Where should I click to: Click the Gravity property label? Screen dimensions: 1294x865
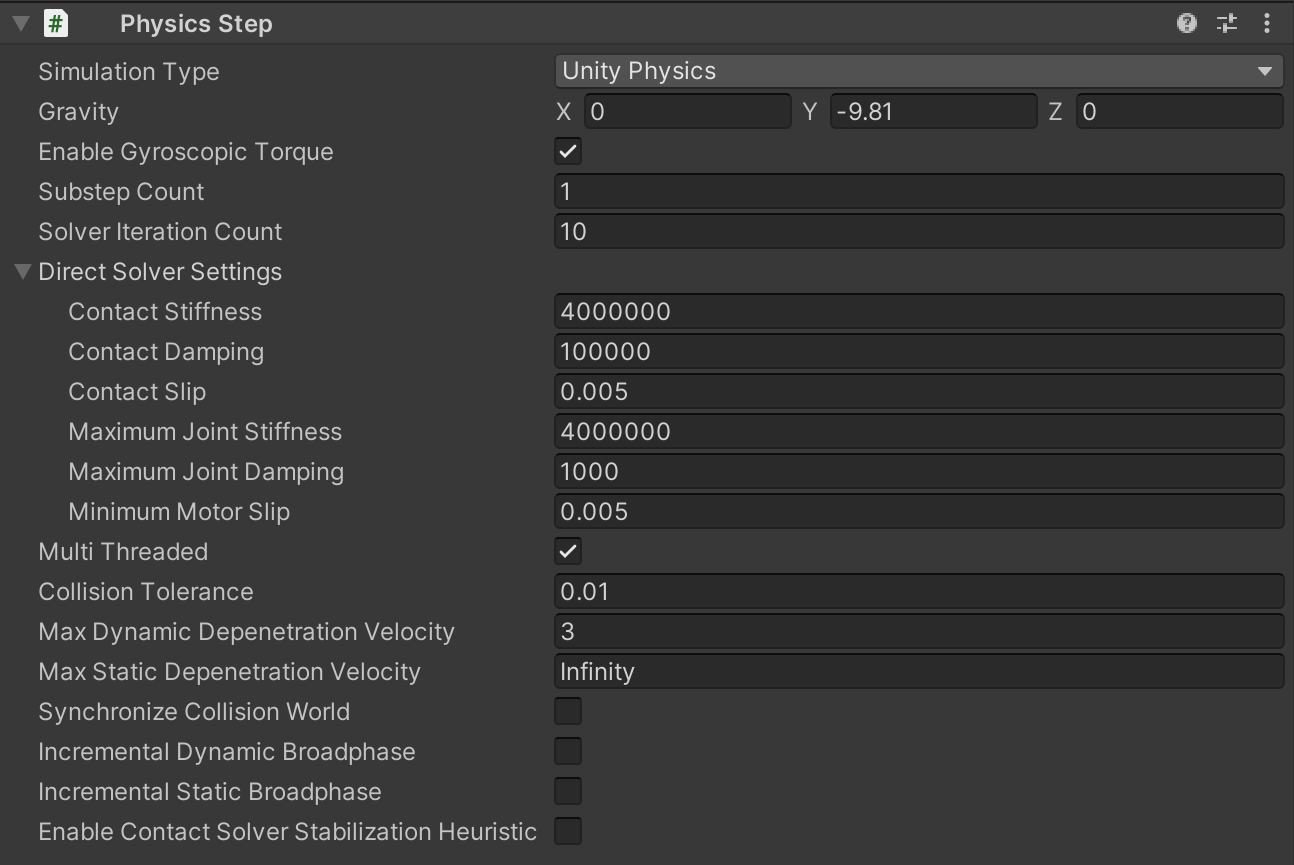pos(78,112)
